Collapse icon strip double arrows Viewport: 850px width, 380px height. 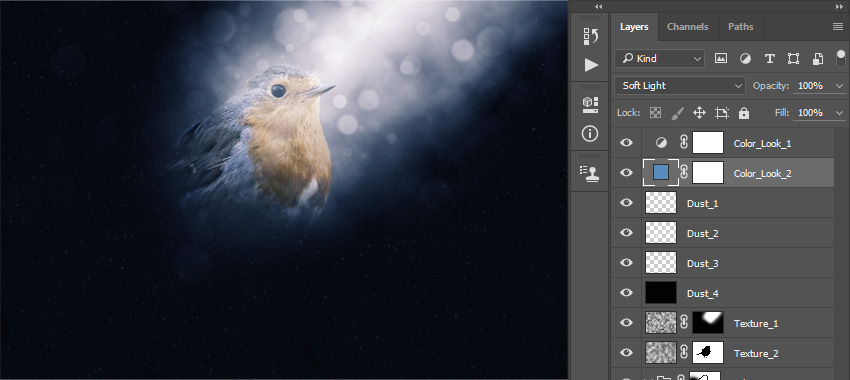pyautogui.click(x=598, y=7)
